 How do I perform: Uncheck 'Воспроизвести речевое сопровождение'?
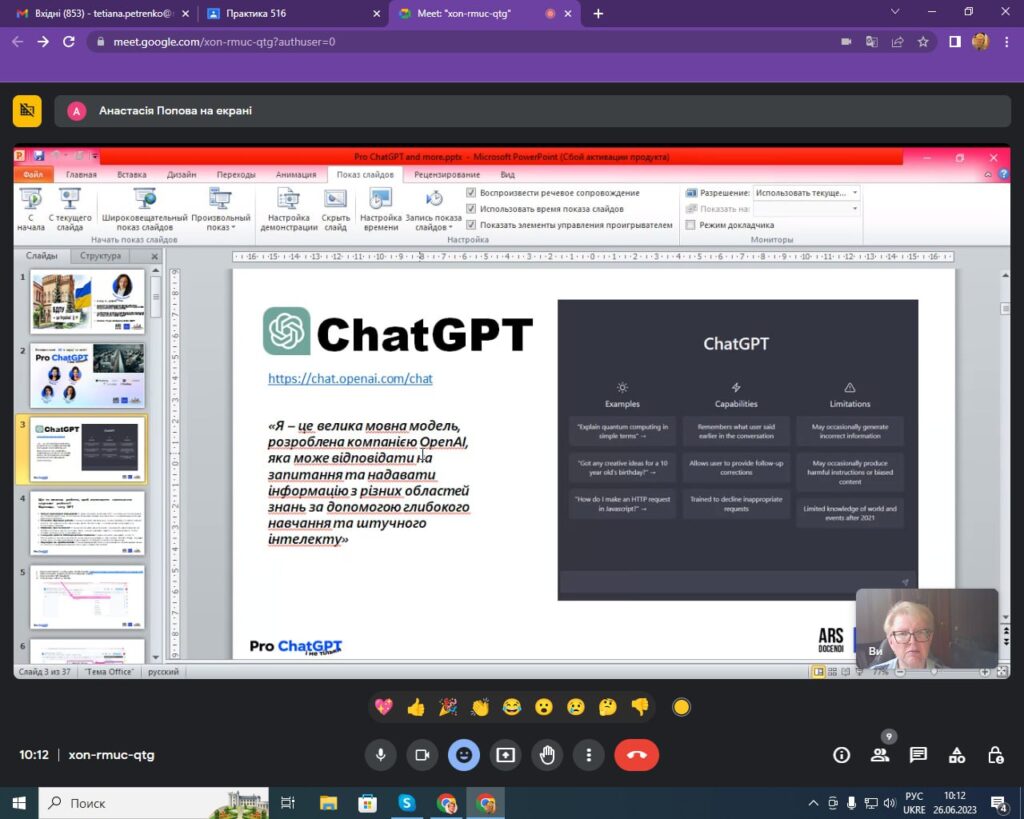(472, 193)
